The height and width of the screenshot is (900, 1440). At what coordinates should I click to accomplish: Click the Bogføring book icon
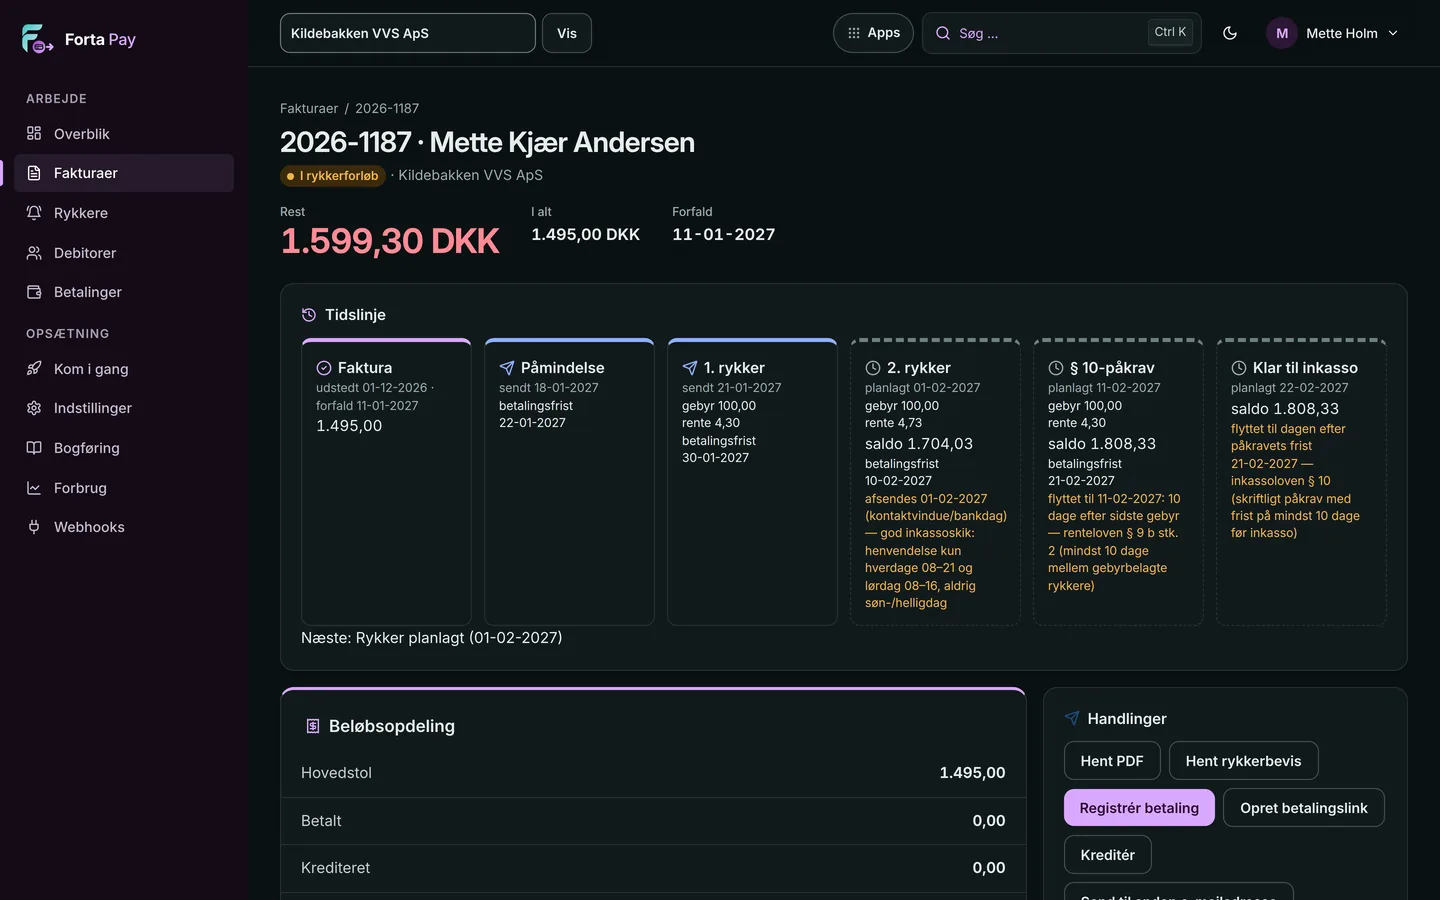[34, 448]
